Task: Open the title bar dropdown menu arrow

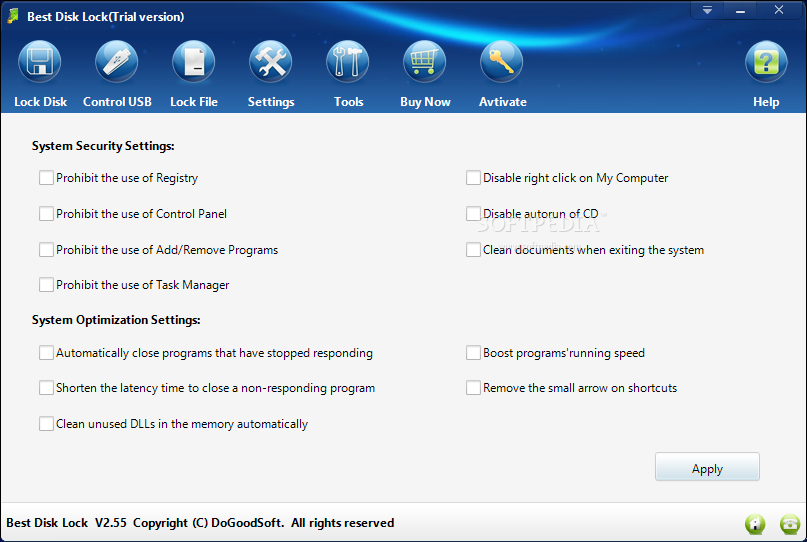Action: point(708,10)
